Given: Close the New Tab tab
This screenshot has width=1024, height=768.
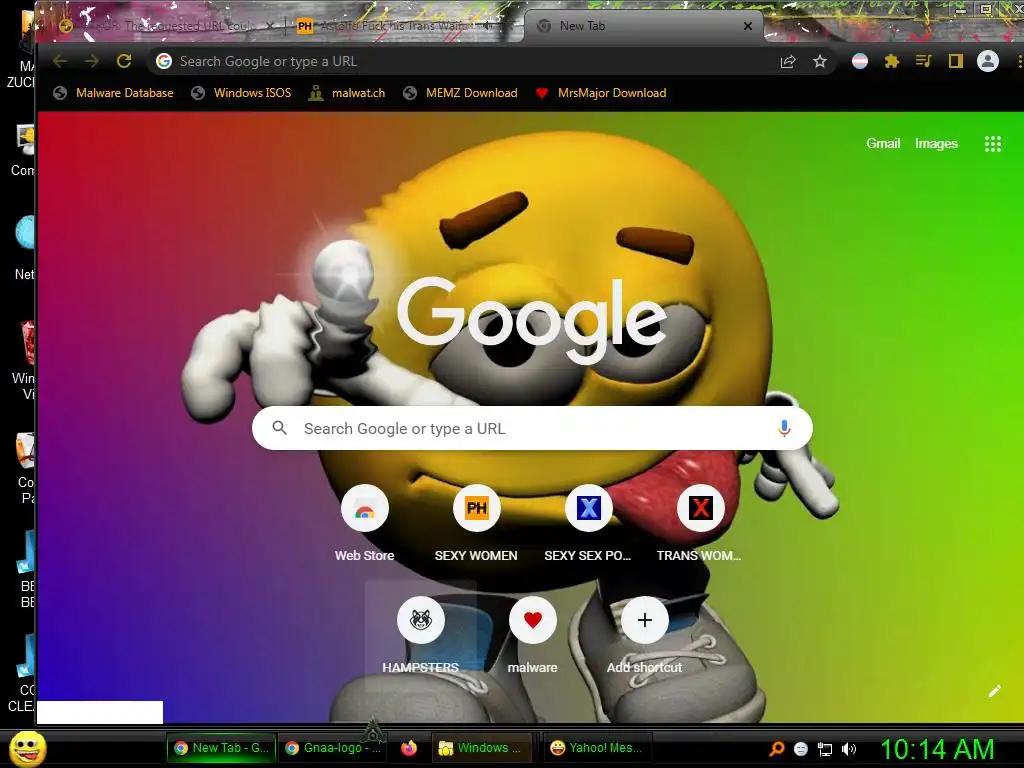Looking at the screenshot, I should tap(748, 26).
